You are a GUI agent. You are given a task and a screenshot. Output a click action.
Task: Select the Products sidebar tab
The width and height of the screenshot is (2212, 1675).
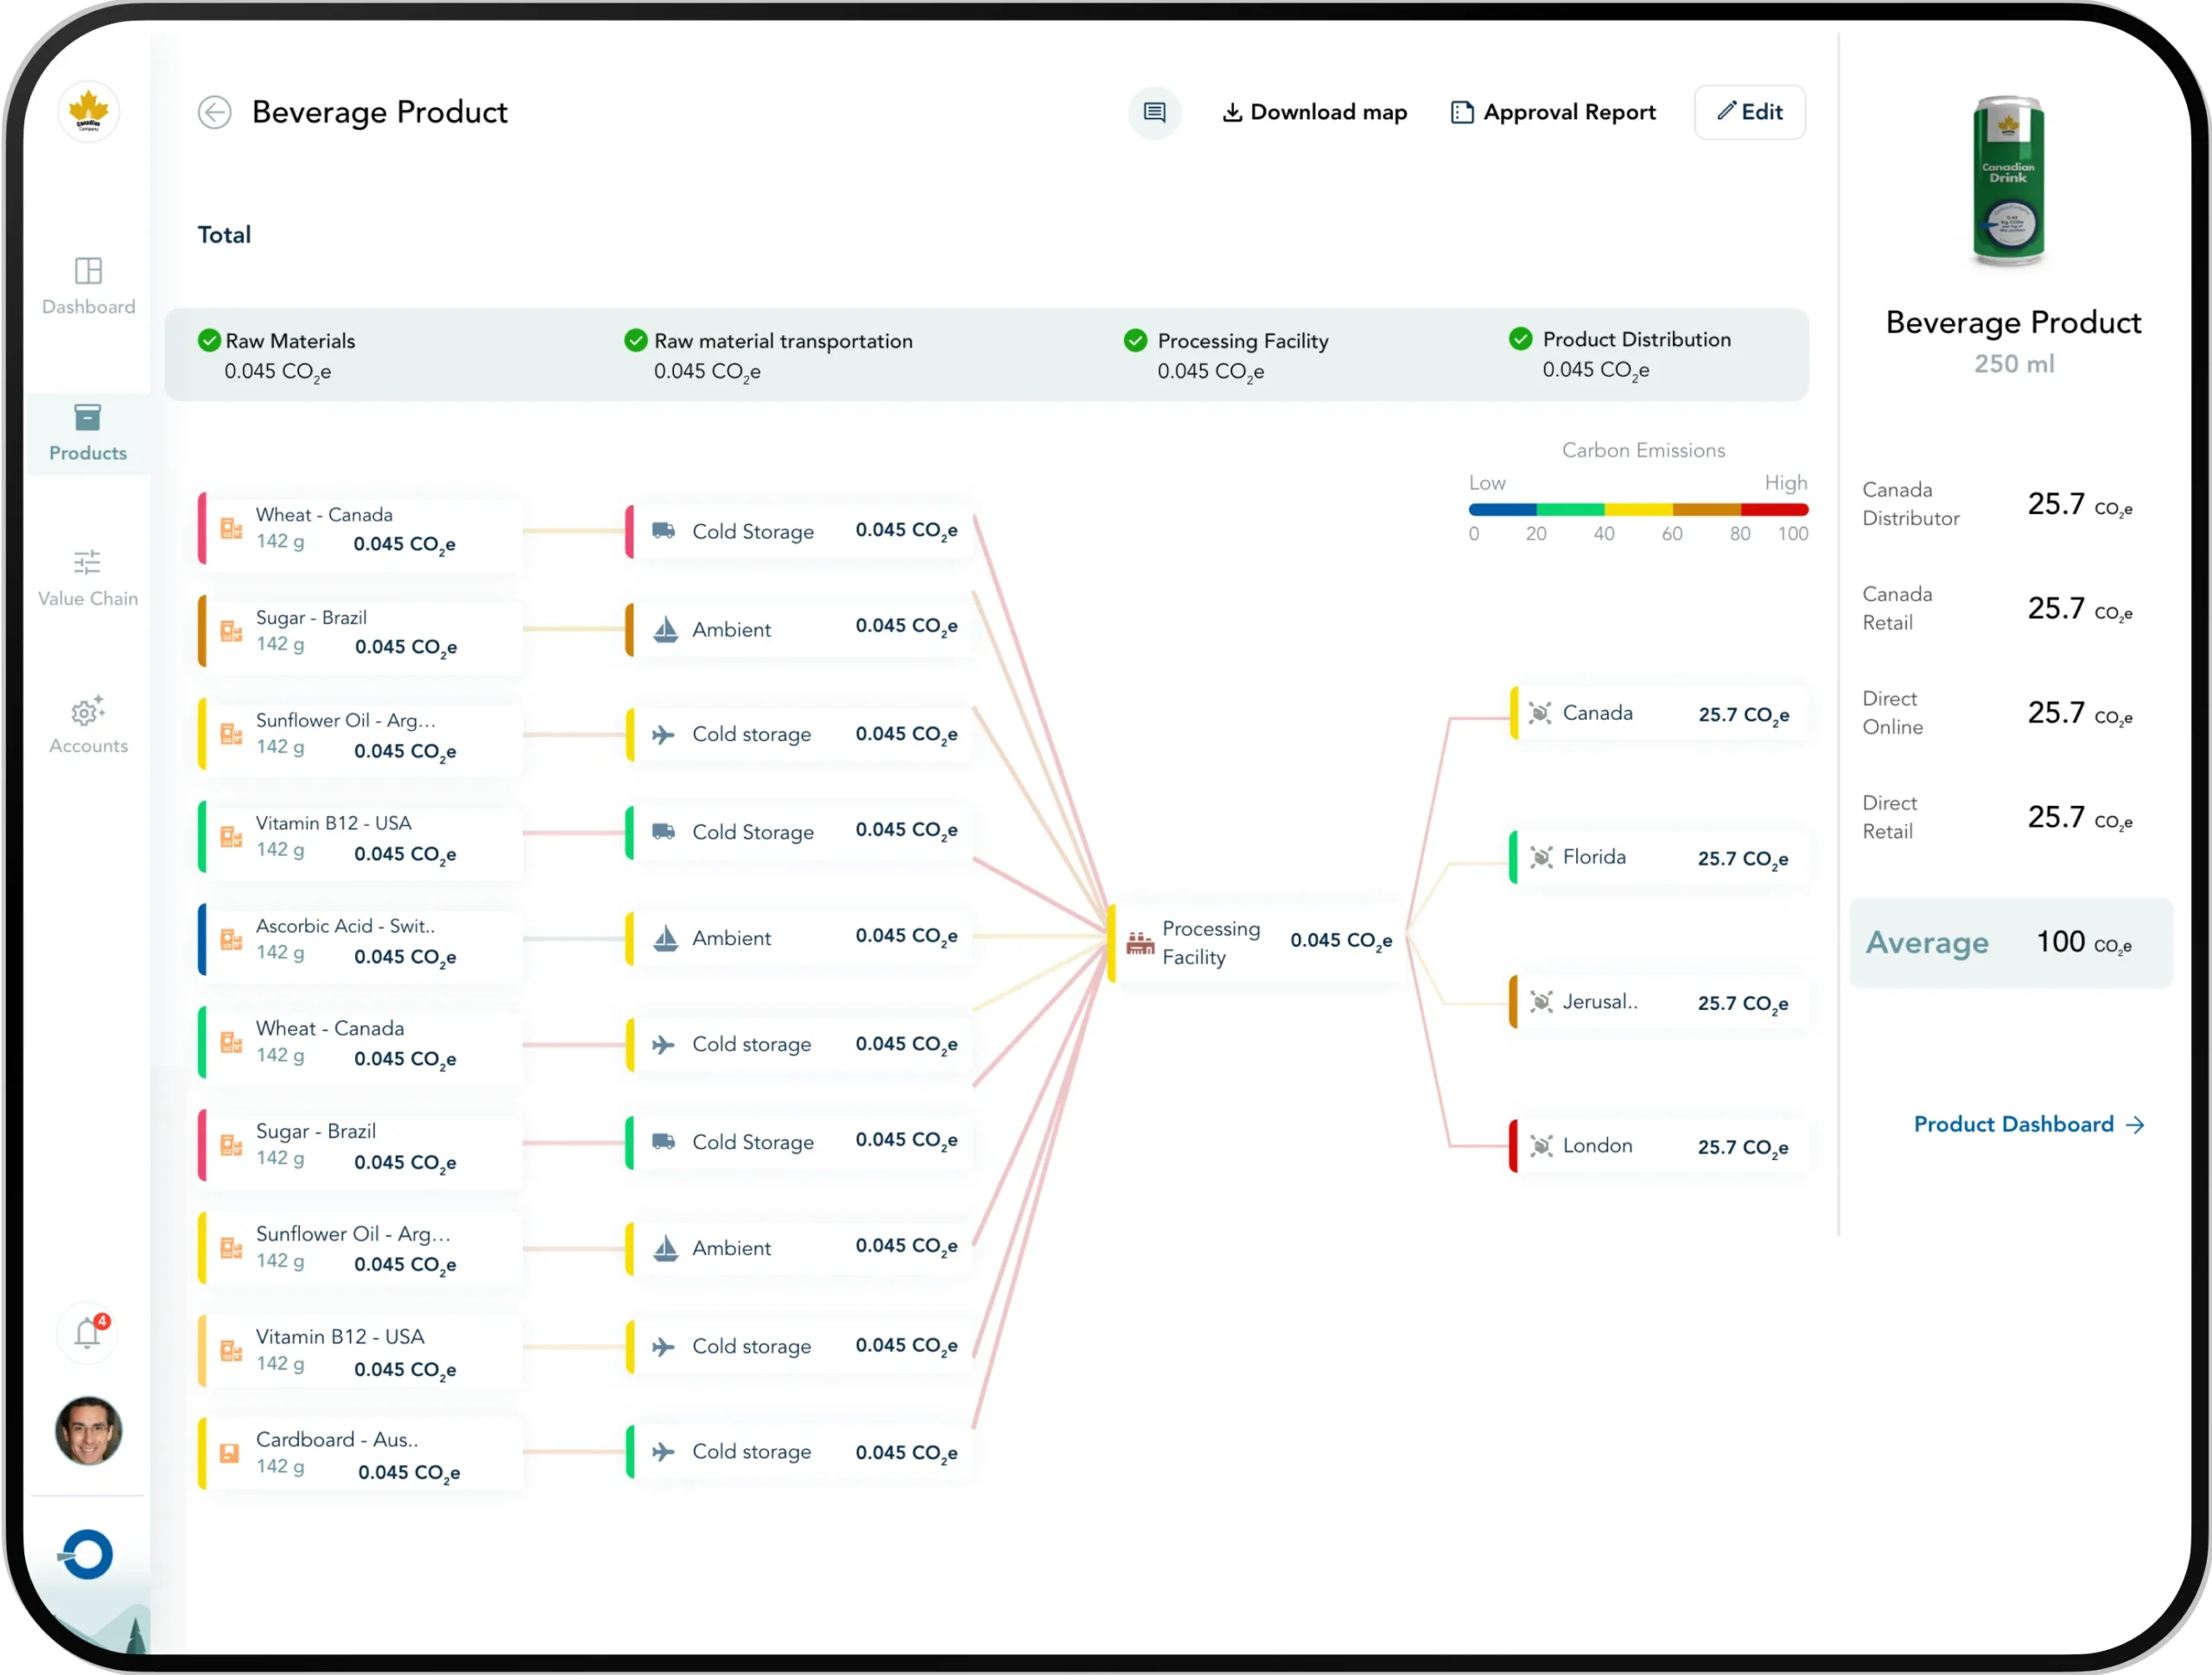[88, 432]
